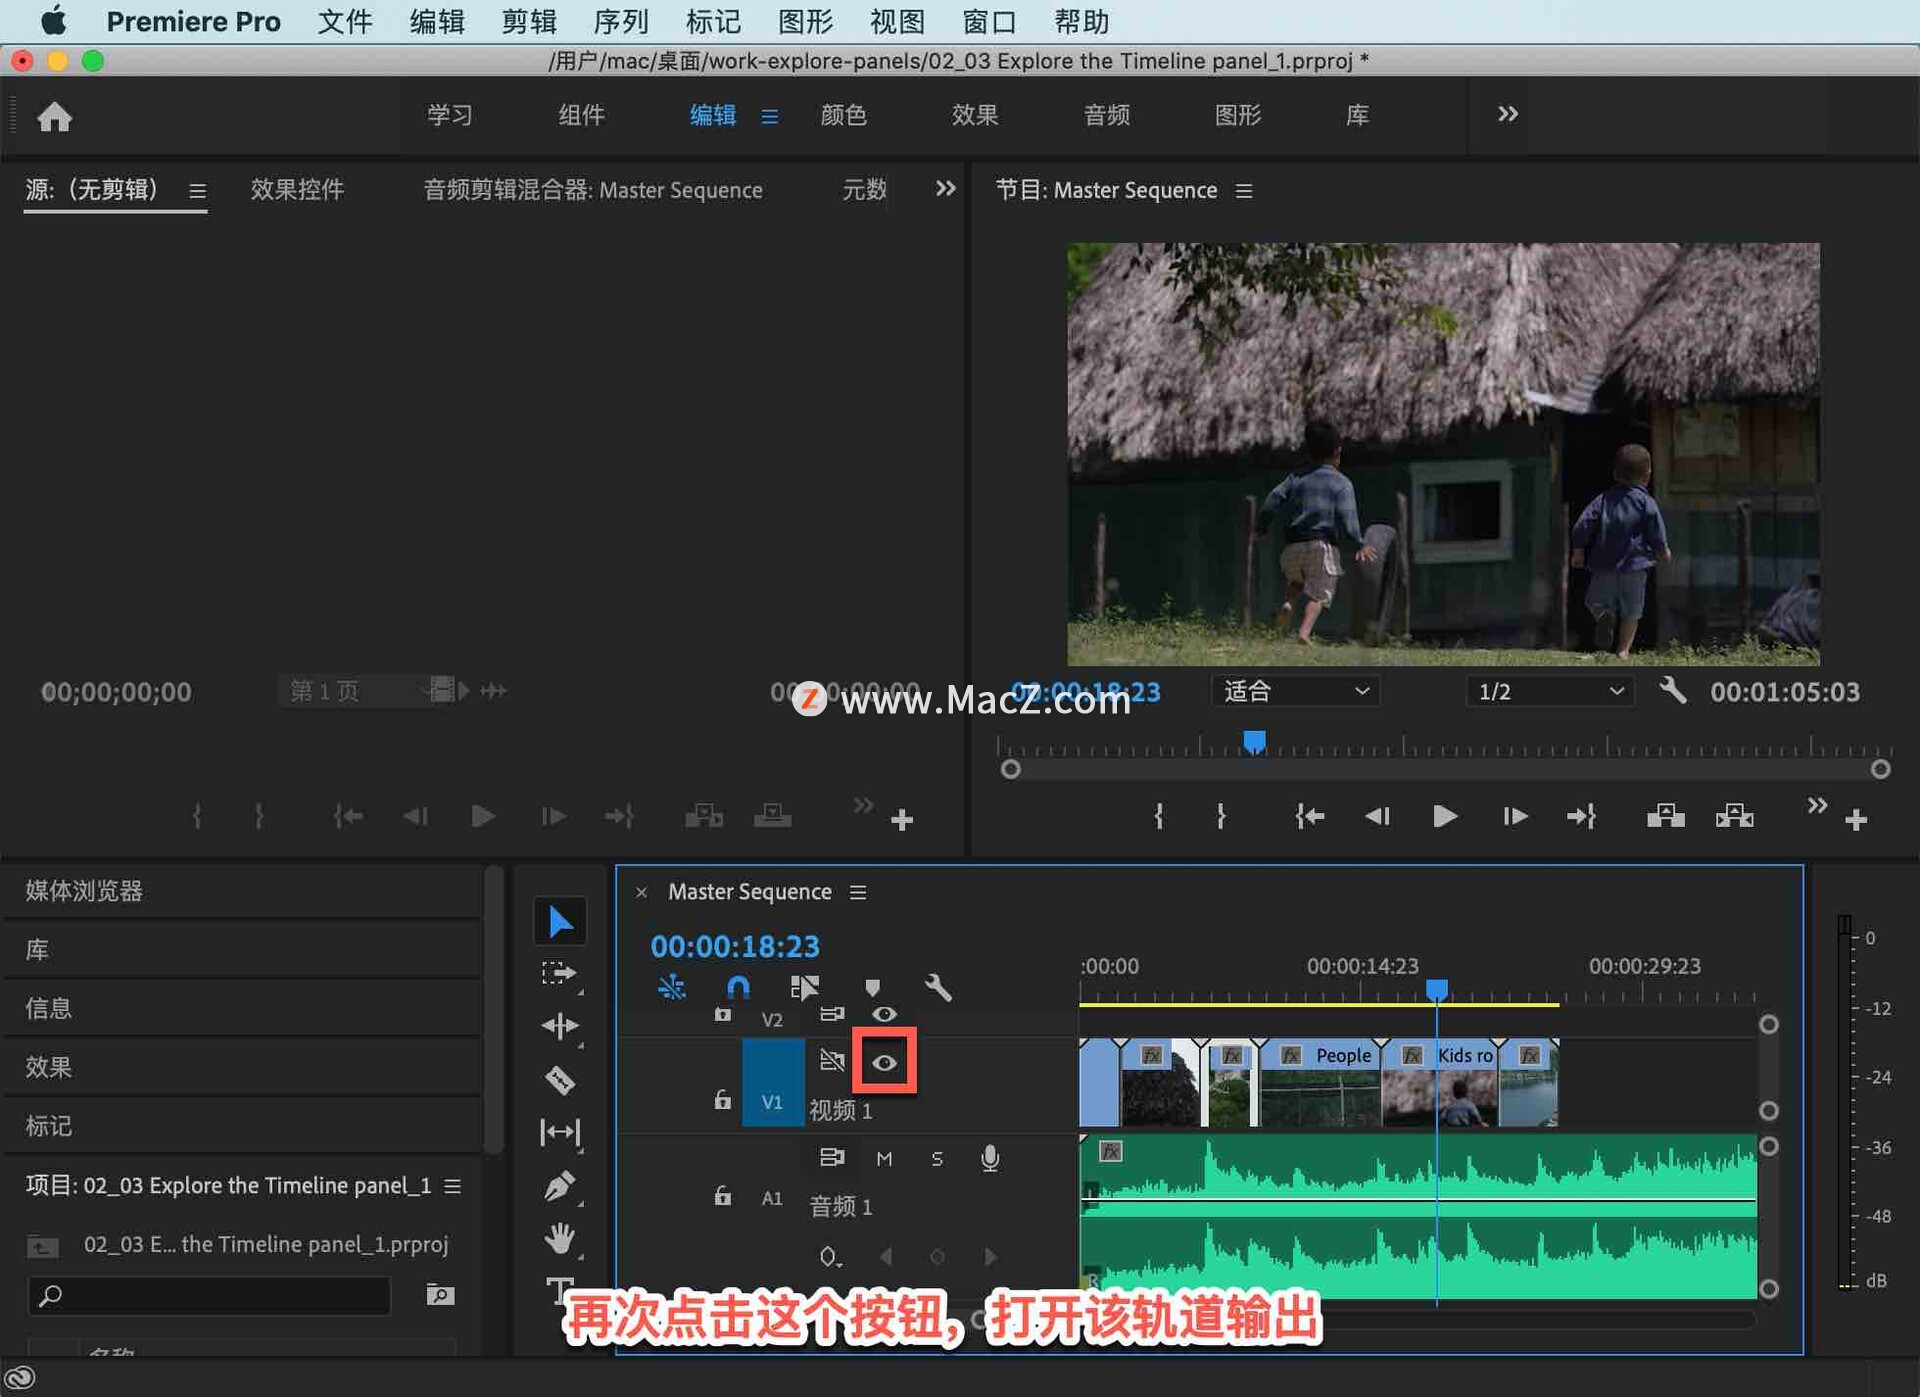Toggle sync lock on V1 track
The image size is (1920, 1397).
pyautogui.click(x=832, y=1060)
